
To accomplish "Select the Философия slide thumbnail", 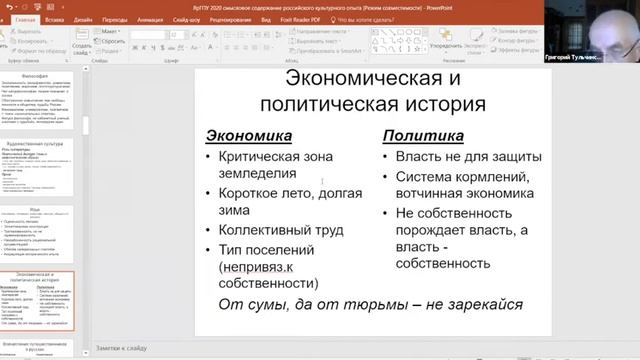I will point(36,100).
